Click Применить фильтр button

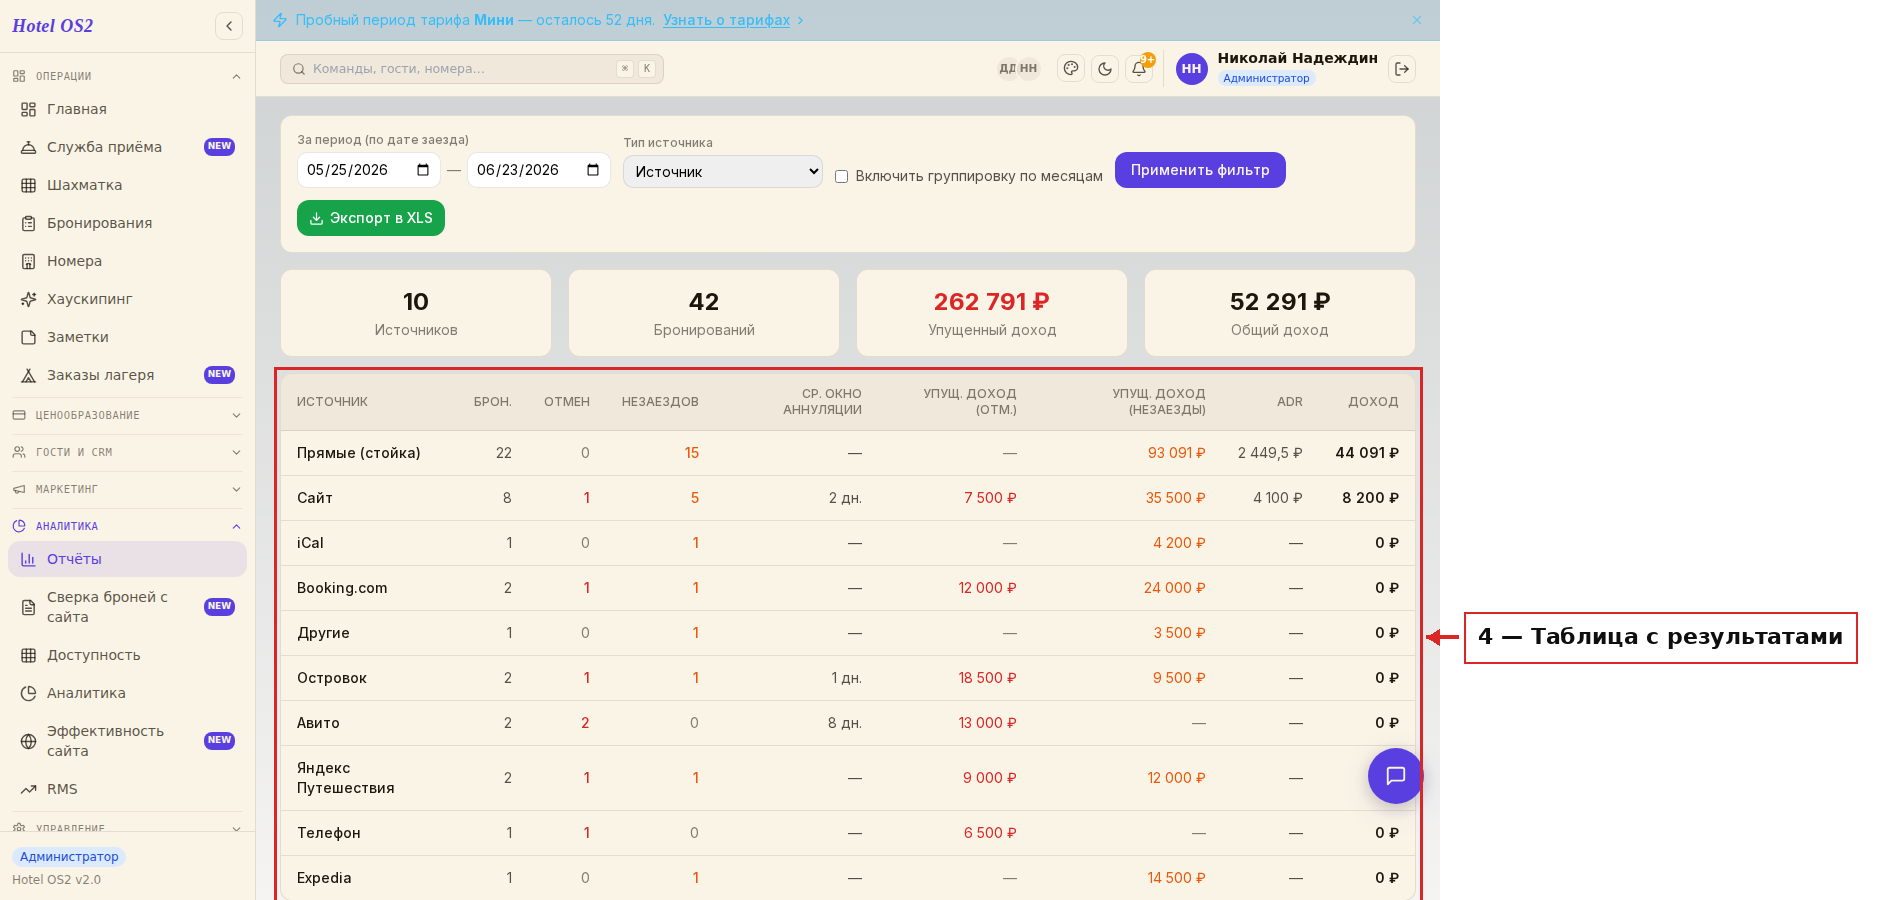tap(1200, 170)
